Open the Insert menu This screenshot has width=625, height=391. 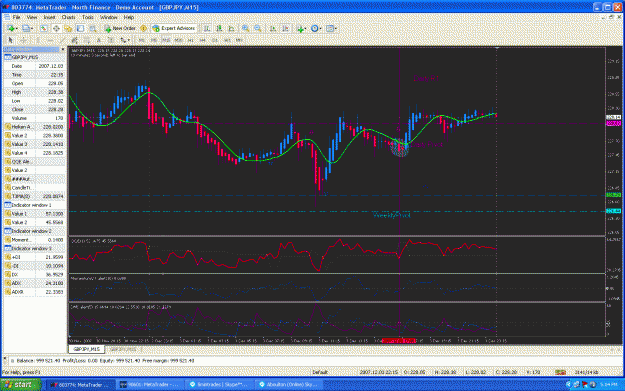[49, 17]
